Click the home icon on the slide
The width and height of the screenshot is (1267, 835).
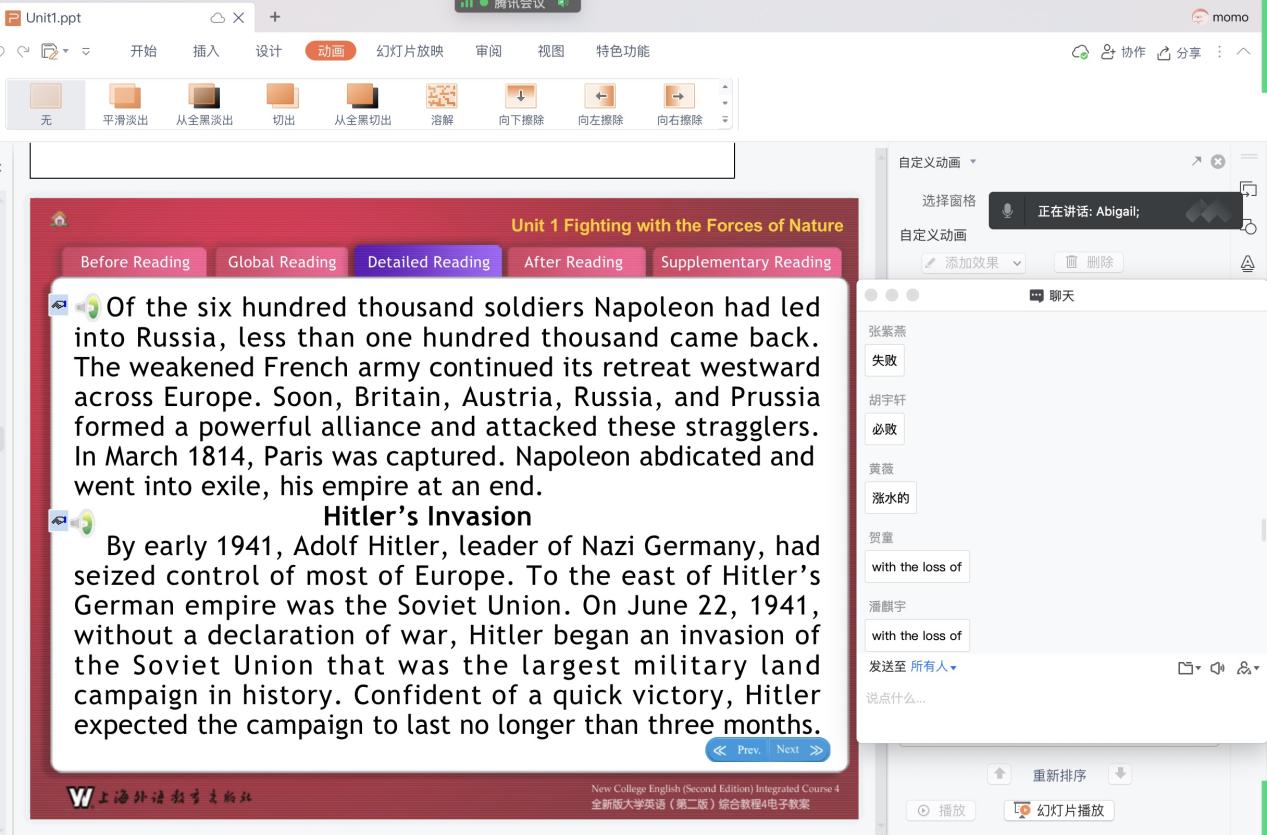(59, 219)
